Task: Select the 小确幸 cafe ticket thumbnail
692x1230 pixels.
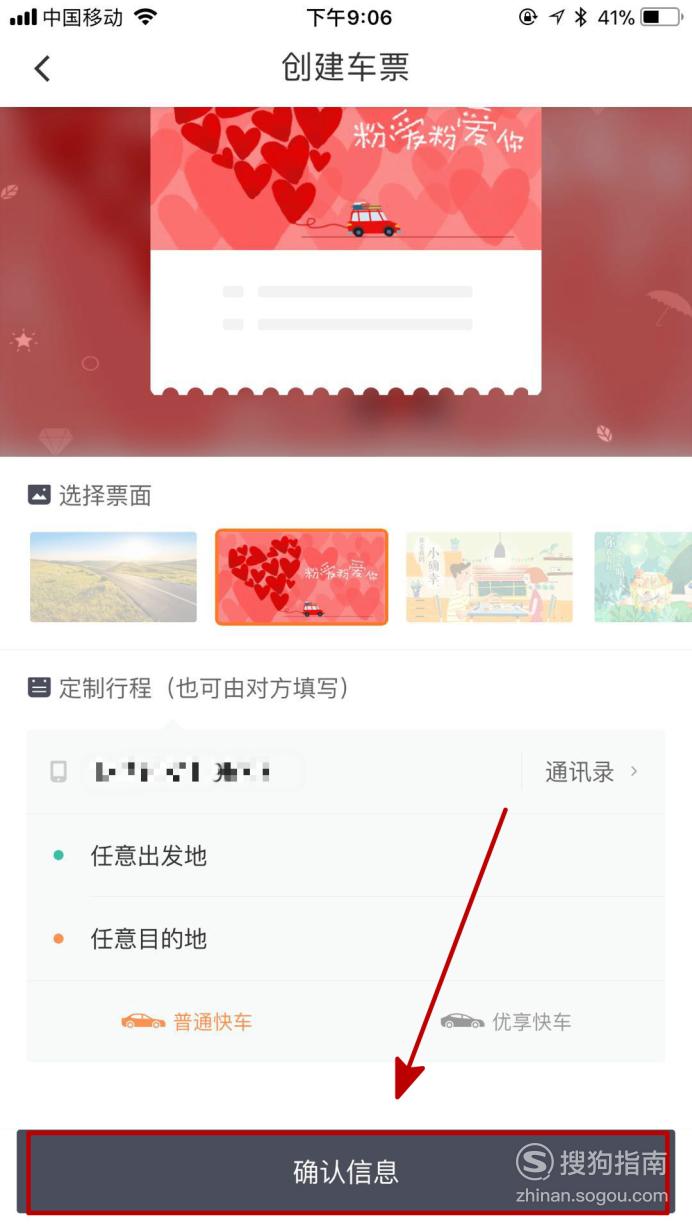Action: (489, 577)
